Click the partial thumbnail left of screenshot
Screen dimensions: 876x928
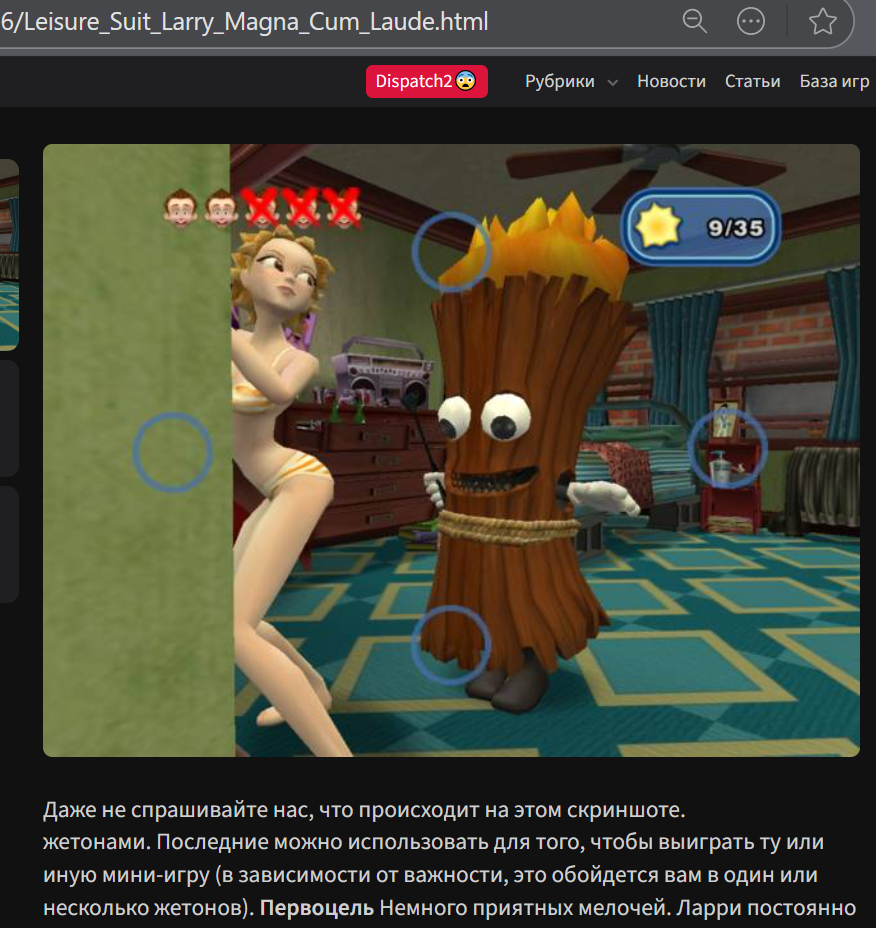coord(9,254)
